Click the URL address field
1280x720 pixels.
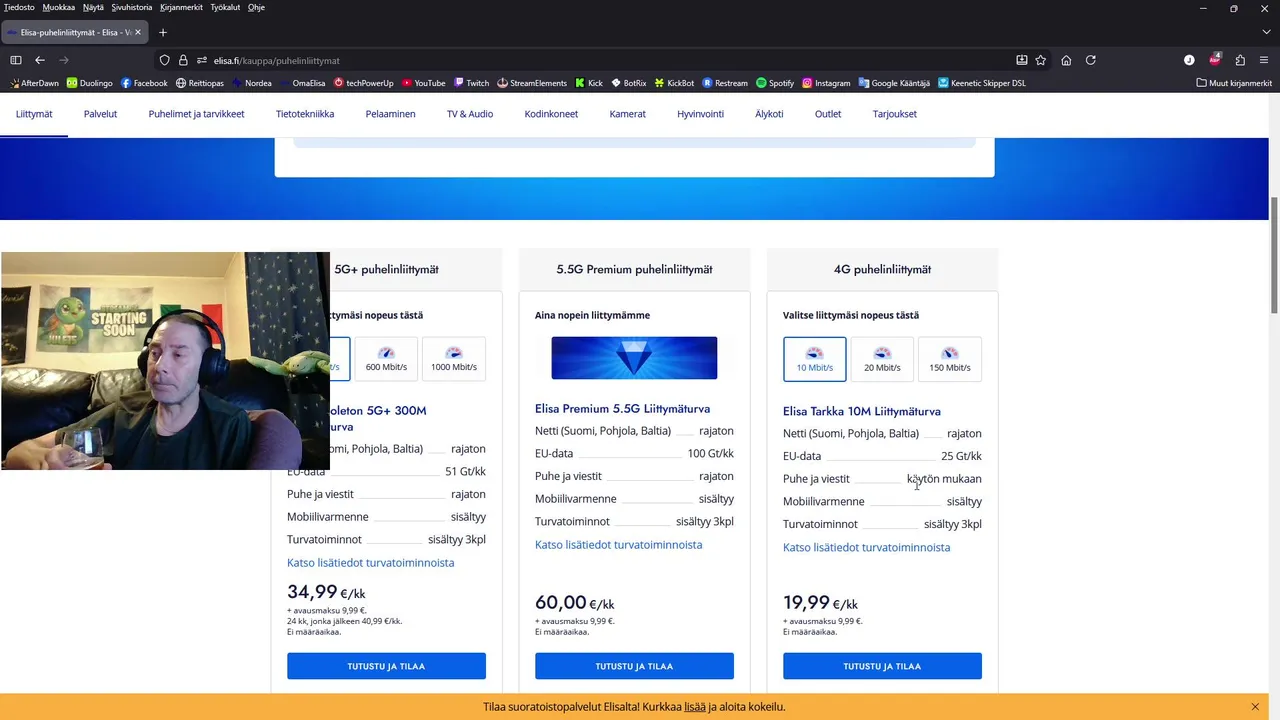coord(600,60)
